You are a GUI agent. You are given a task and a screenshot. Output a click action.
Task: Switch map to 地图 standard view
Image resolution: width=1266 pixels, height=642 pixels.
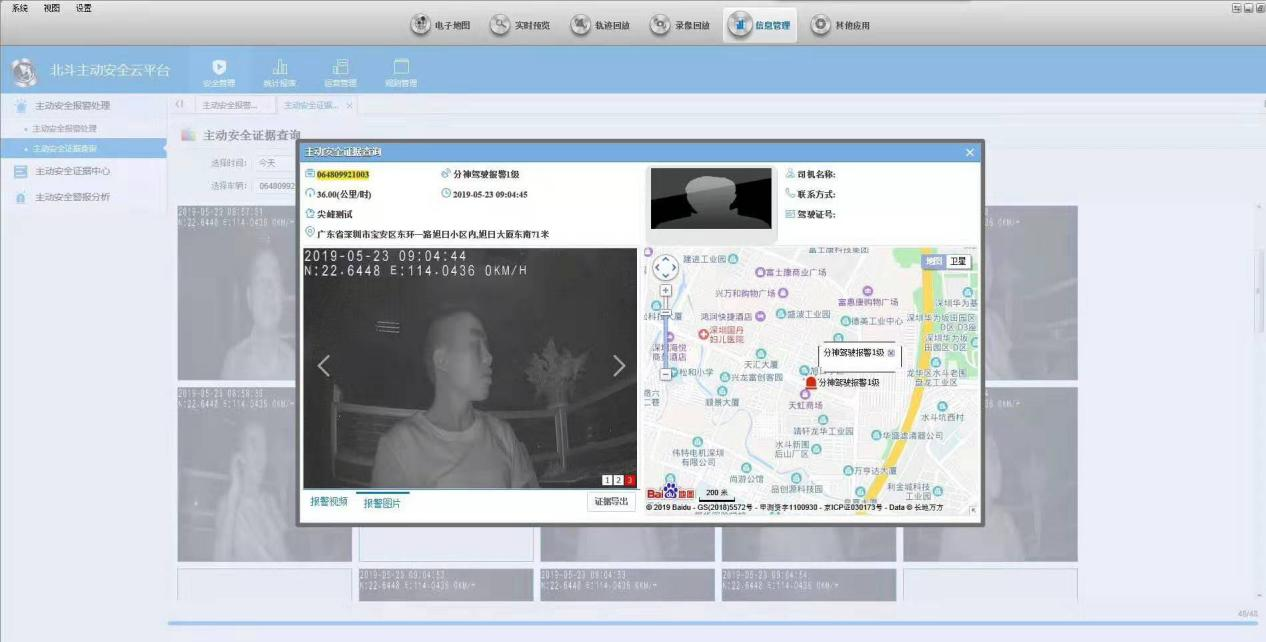pyautogui.click(x=933, y=261)
